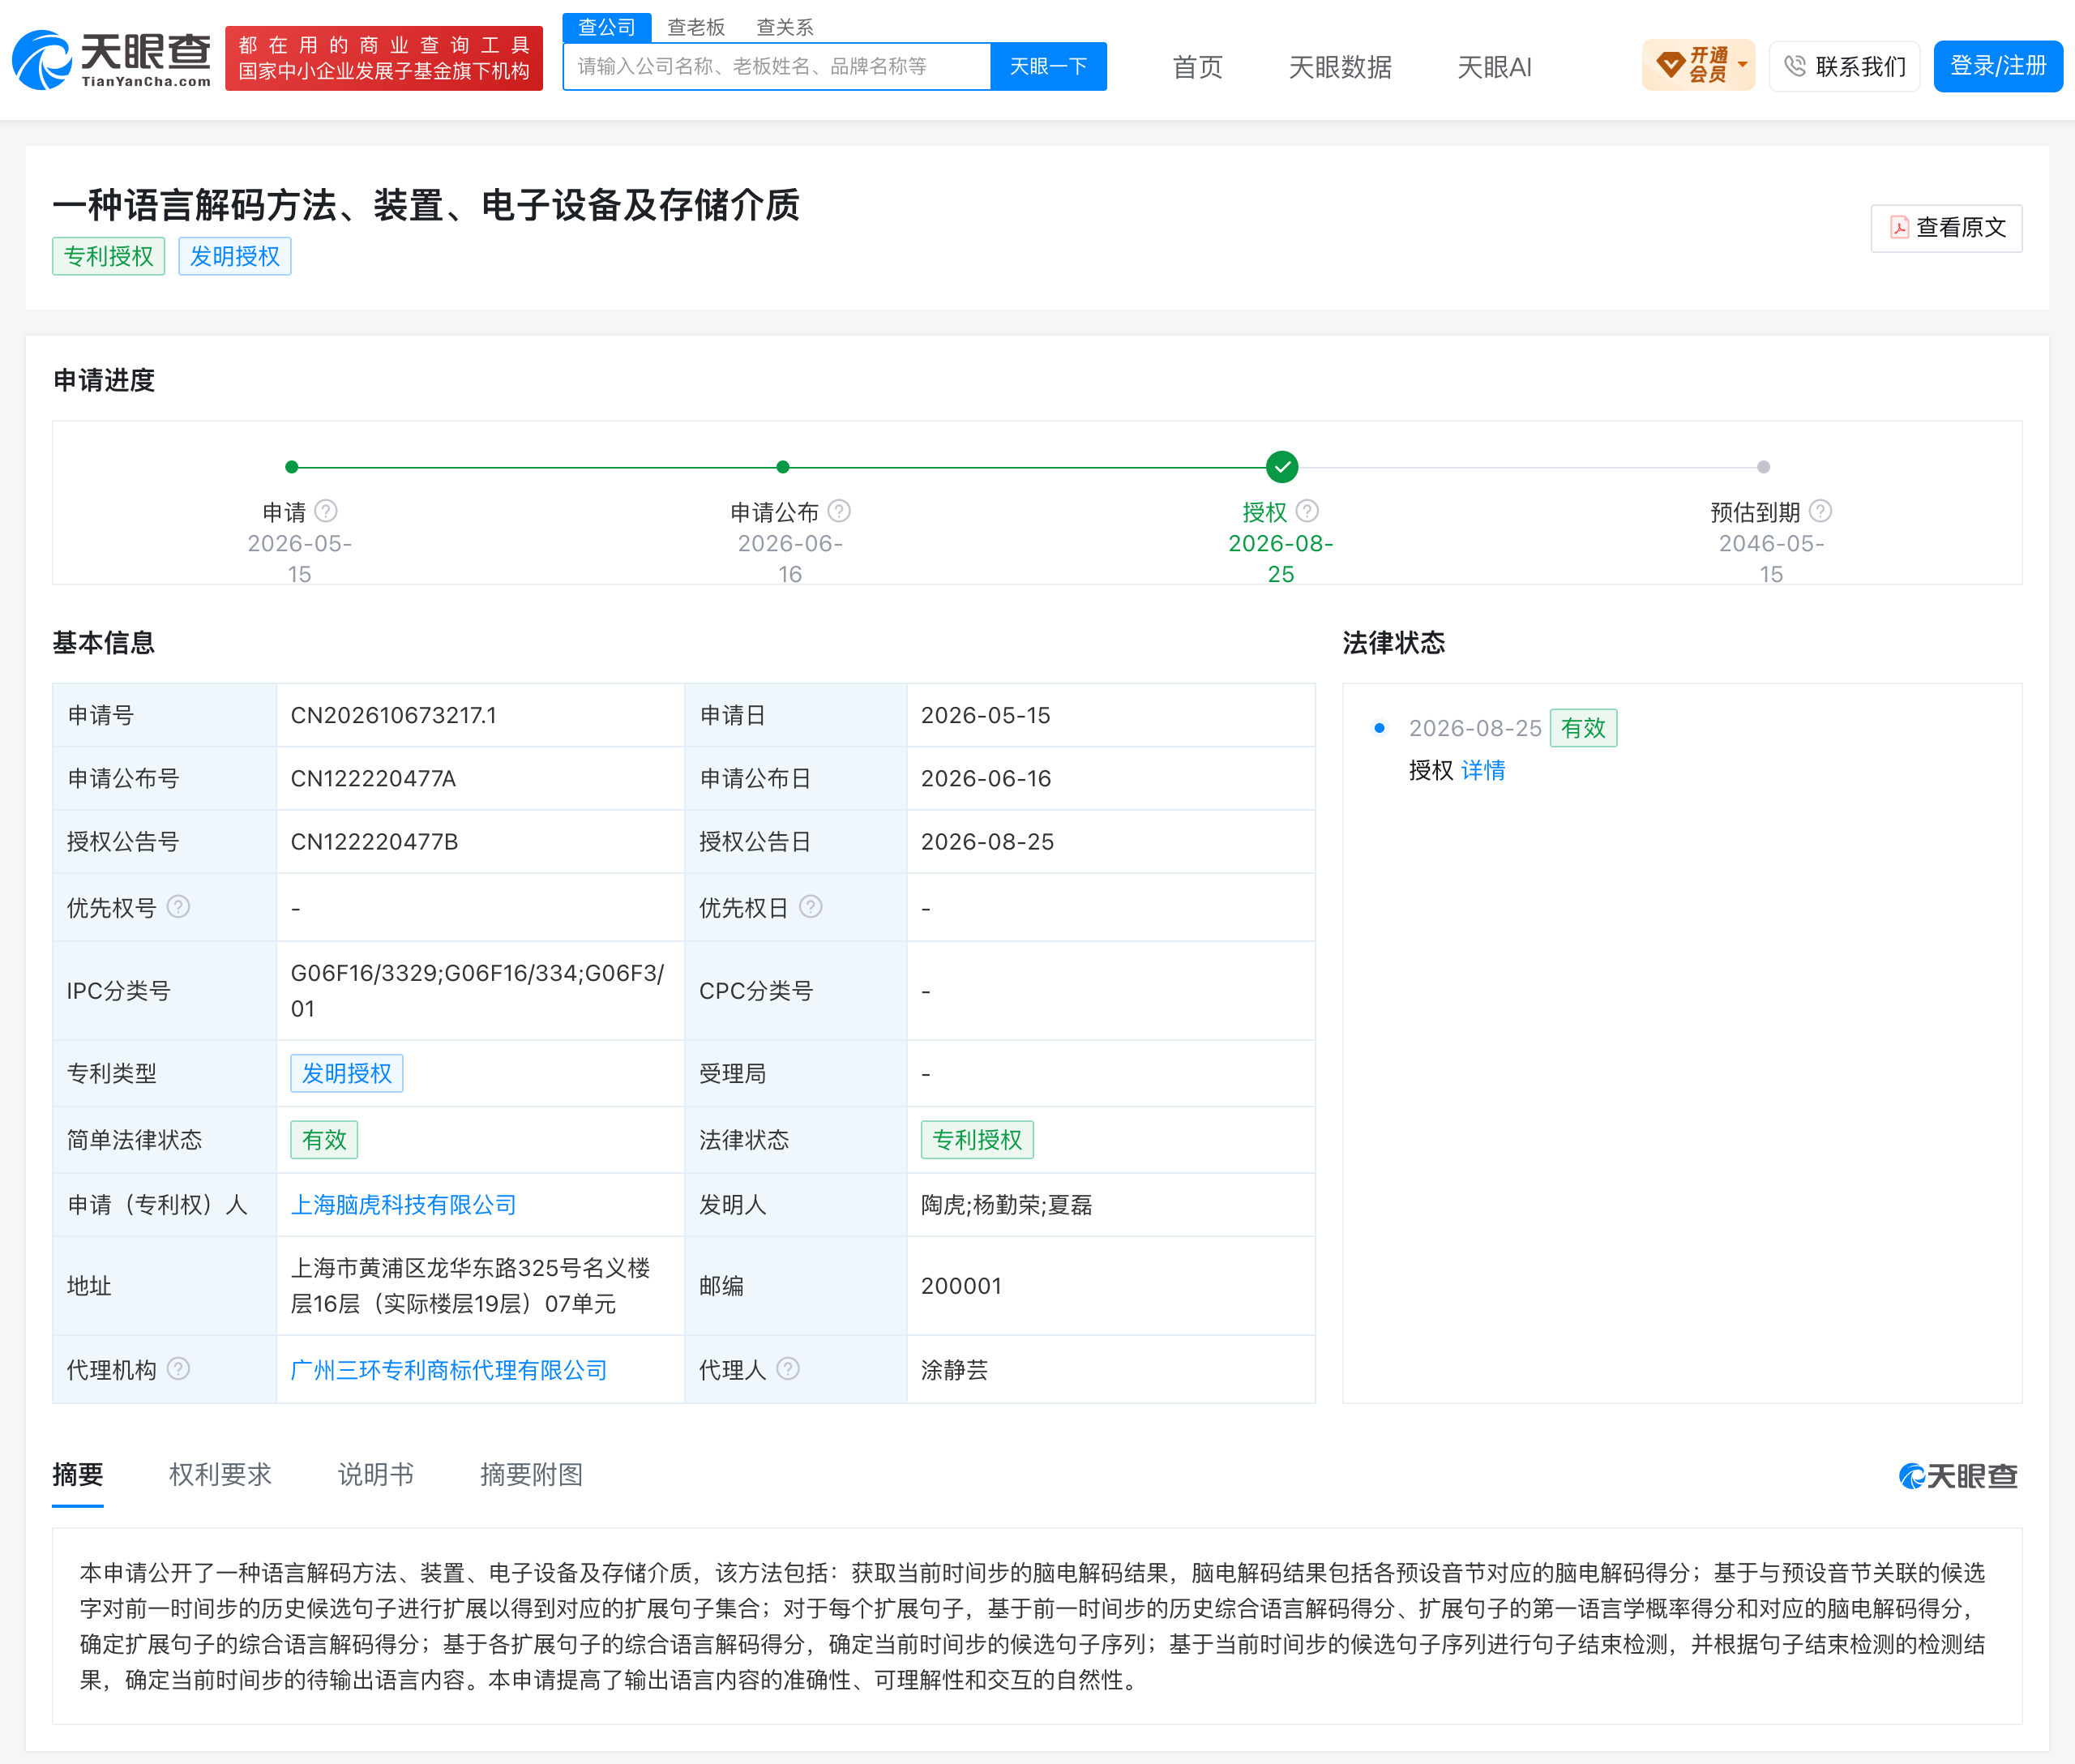Click question icon next to 优先权号

pyautogui.click(x=178, y=907)
